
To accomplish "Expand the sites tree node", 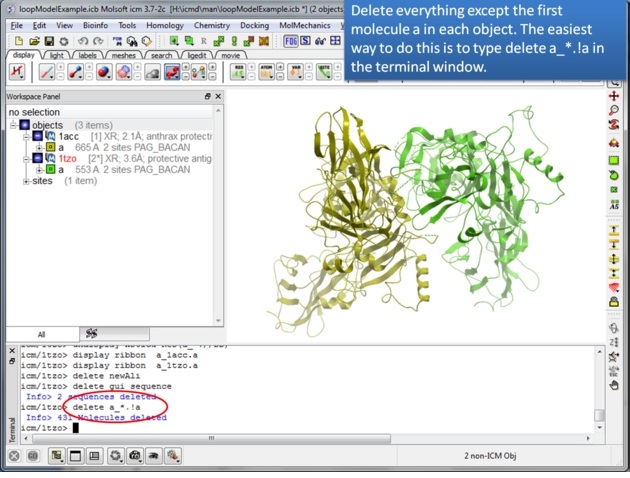I will click(25, 181).
